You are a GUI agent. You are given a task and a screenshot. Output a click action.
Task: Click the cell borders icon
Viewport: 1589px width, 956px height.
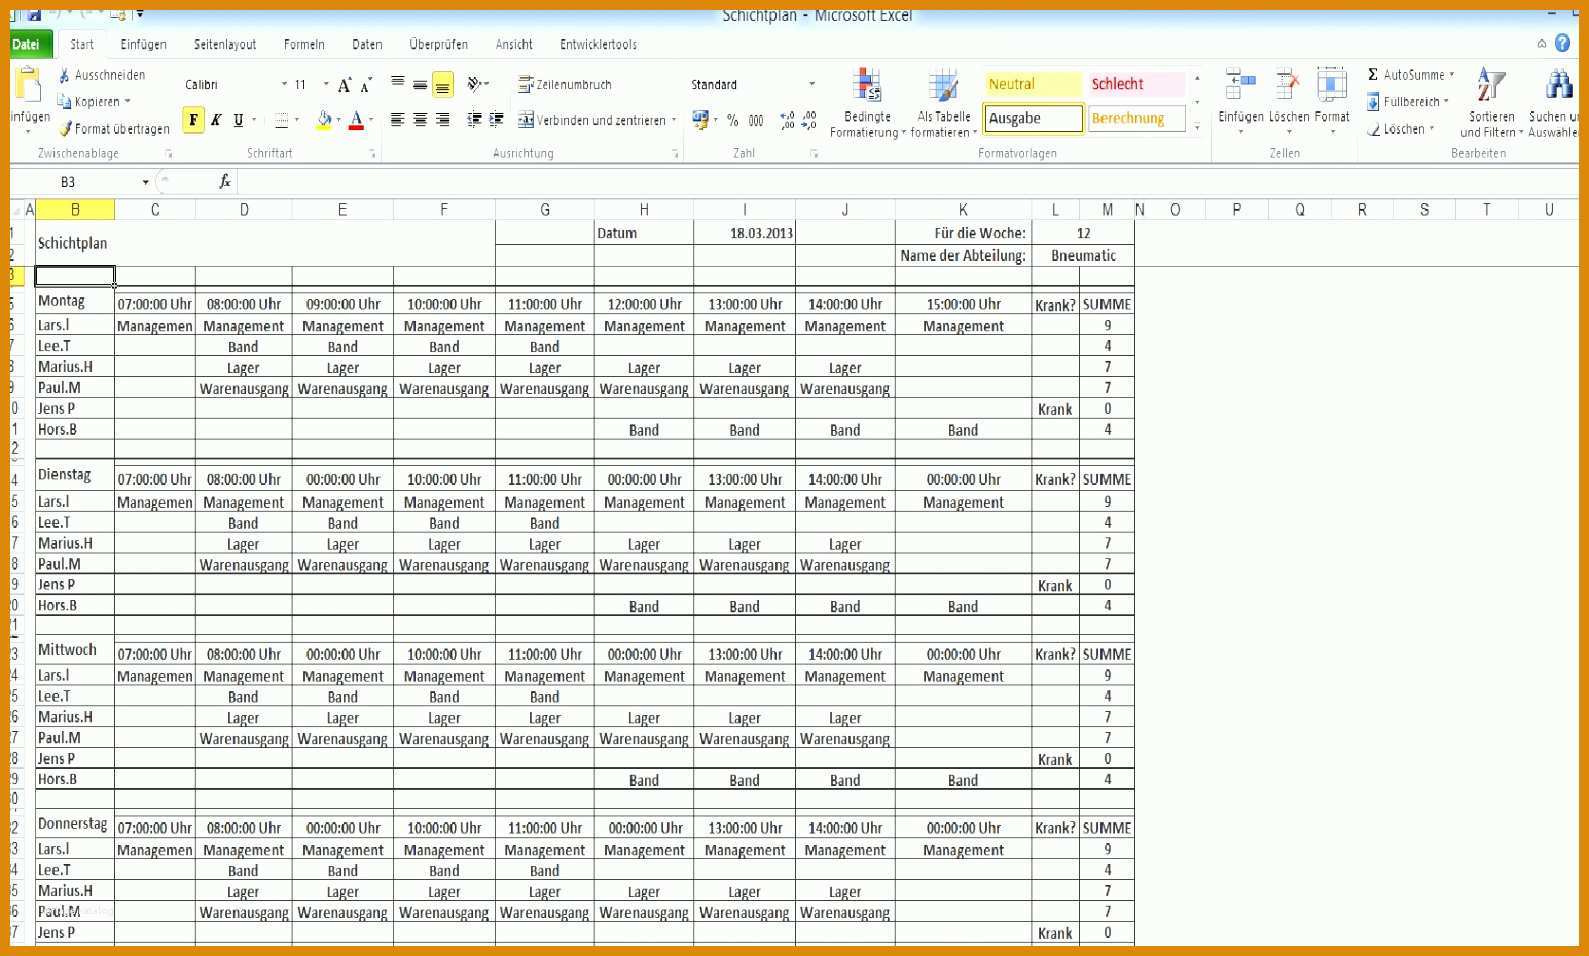[281, 120]
